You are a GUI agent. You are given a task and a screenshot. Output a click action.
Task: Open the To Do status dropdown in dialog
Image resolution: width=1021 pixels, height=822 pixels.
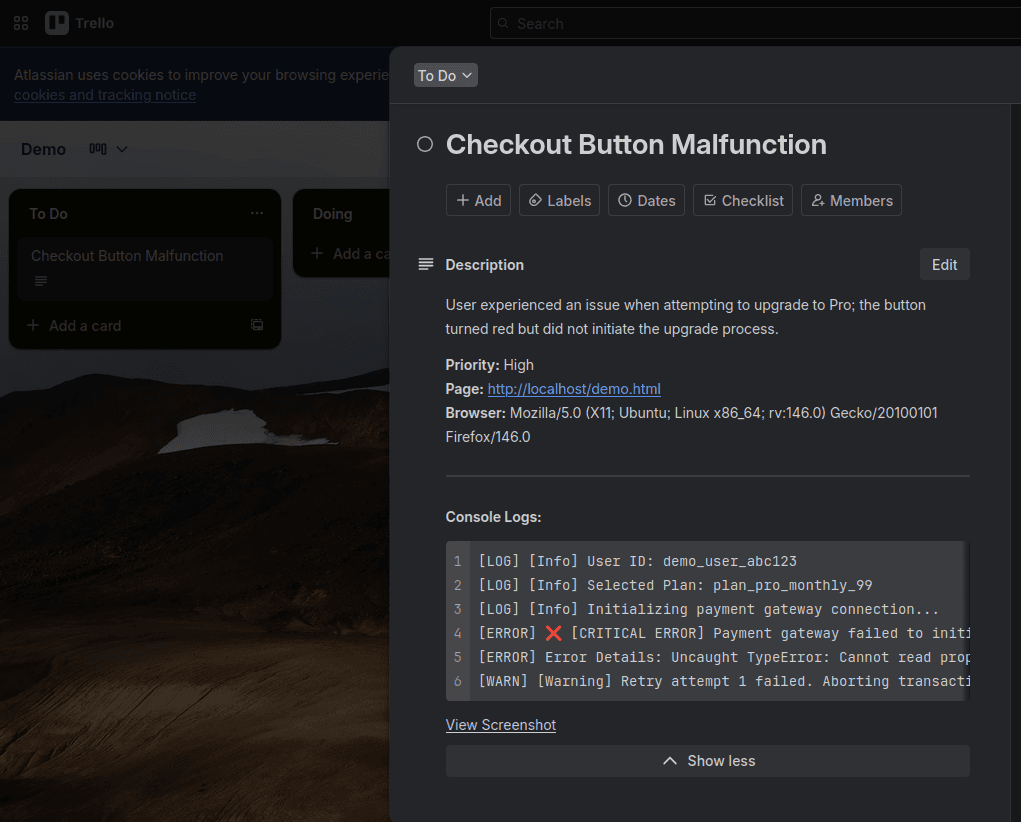pos(445,74)
